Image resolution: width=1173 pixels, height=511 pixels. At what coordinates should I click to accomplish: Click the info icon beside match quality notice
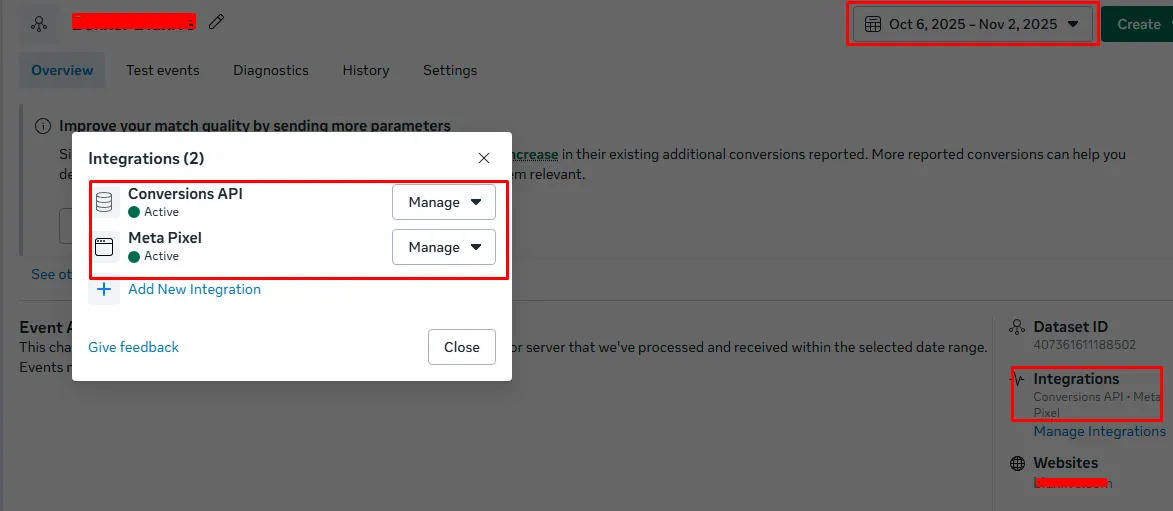tap(43, 126)
